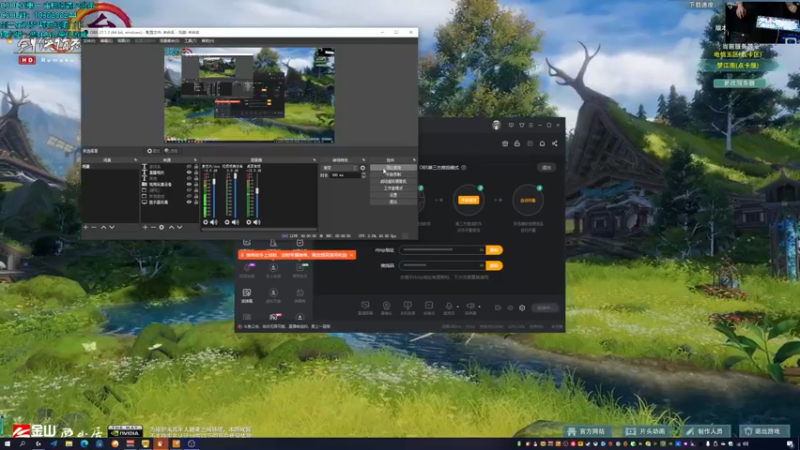
Task: Open second menu in OBS menu bar
Action: (x=106, y=41)
